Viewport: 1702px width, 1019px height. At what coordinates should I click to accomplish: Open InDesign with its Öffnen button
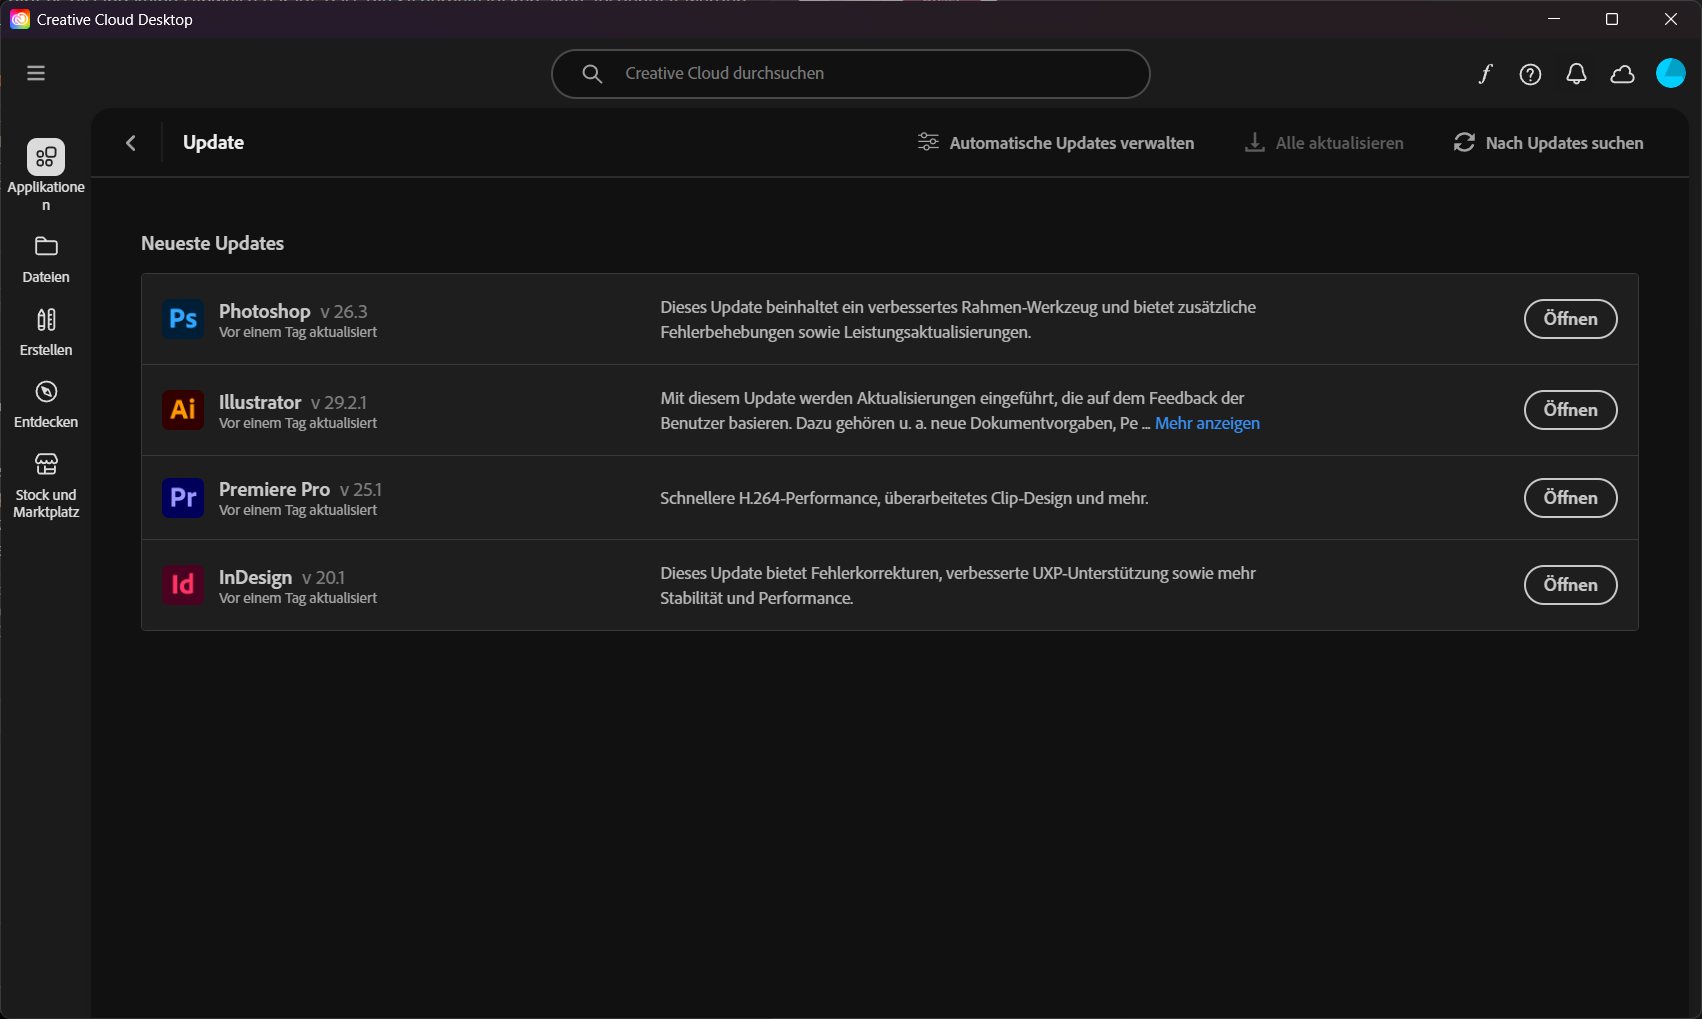tap(1570, 585)
